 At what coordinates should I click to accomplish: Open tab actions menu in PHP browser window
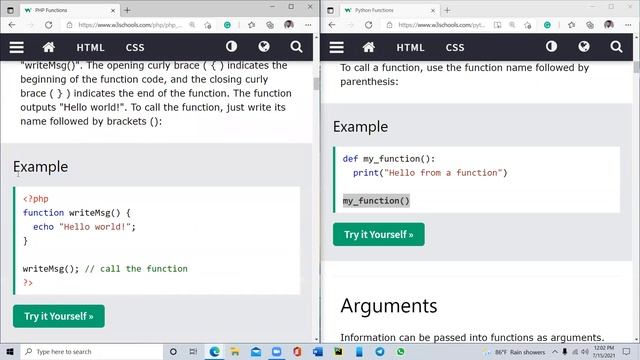coord(11,10)
